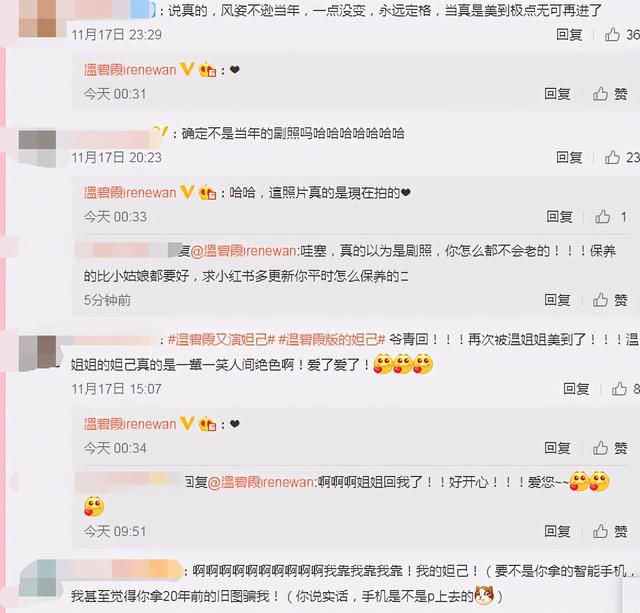This screenshot has width=640, height=613.
Task: Open avatar of the 23:29 commenter
Action: [37, 18]
